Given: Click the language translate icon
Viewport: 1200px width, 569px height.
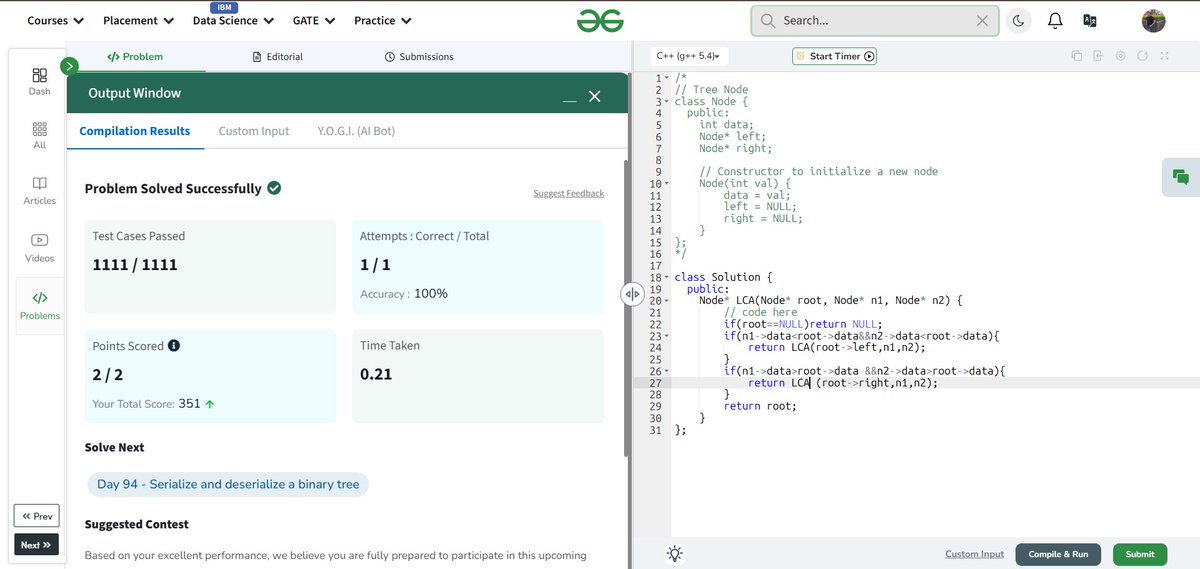Looking at the screenshot, I should coord(1090,20).
